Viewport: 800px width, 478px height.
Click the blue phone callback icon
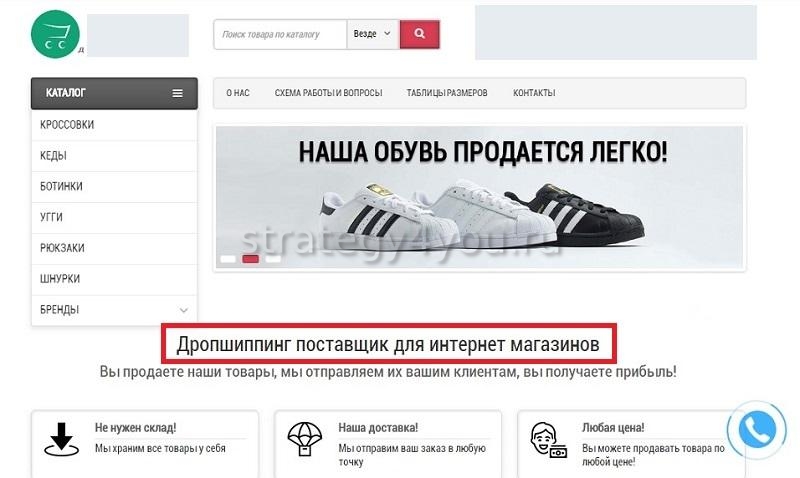(758, 430)
